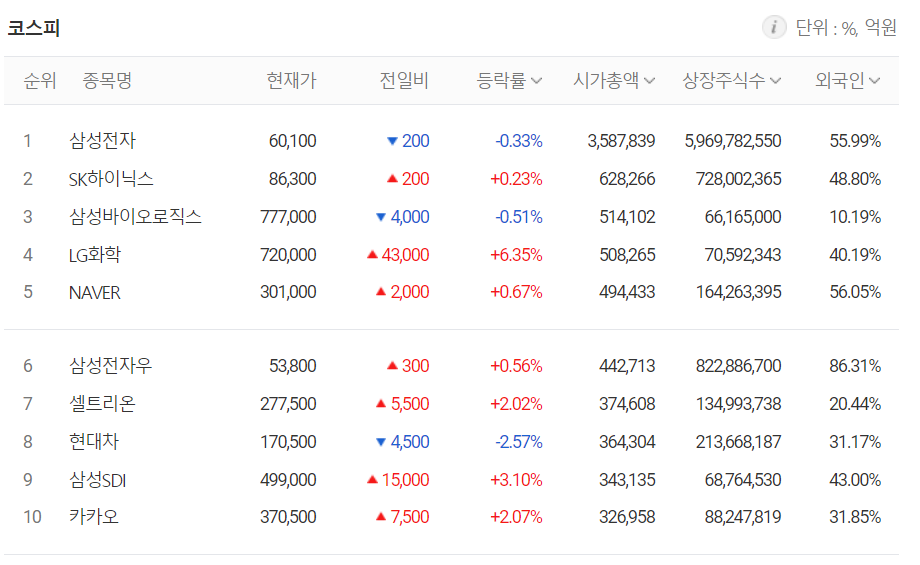Screen dimensions: 920x565
Task: Click the 전일비 column header
Action: (404, 80)
